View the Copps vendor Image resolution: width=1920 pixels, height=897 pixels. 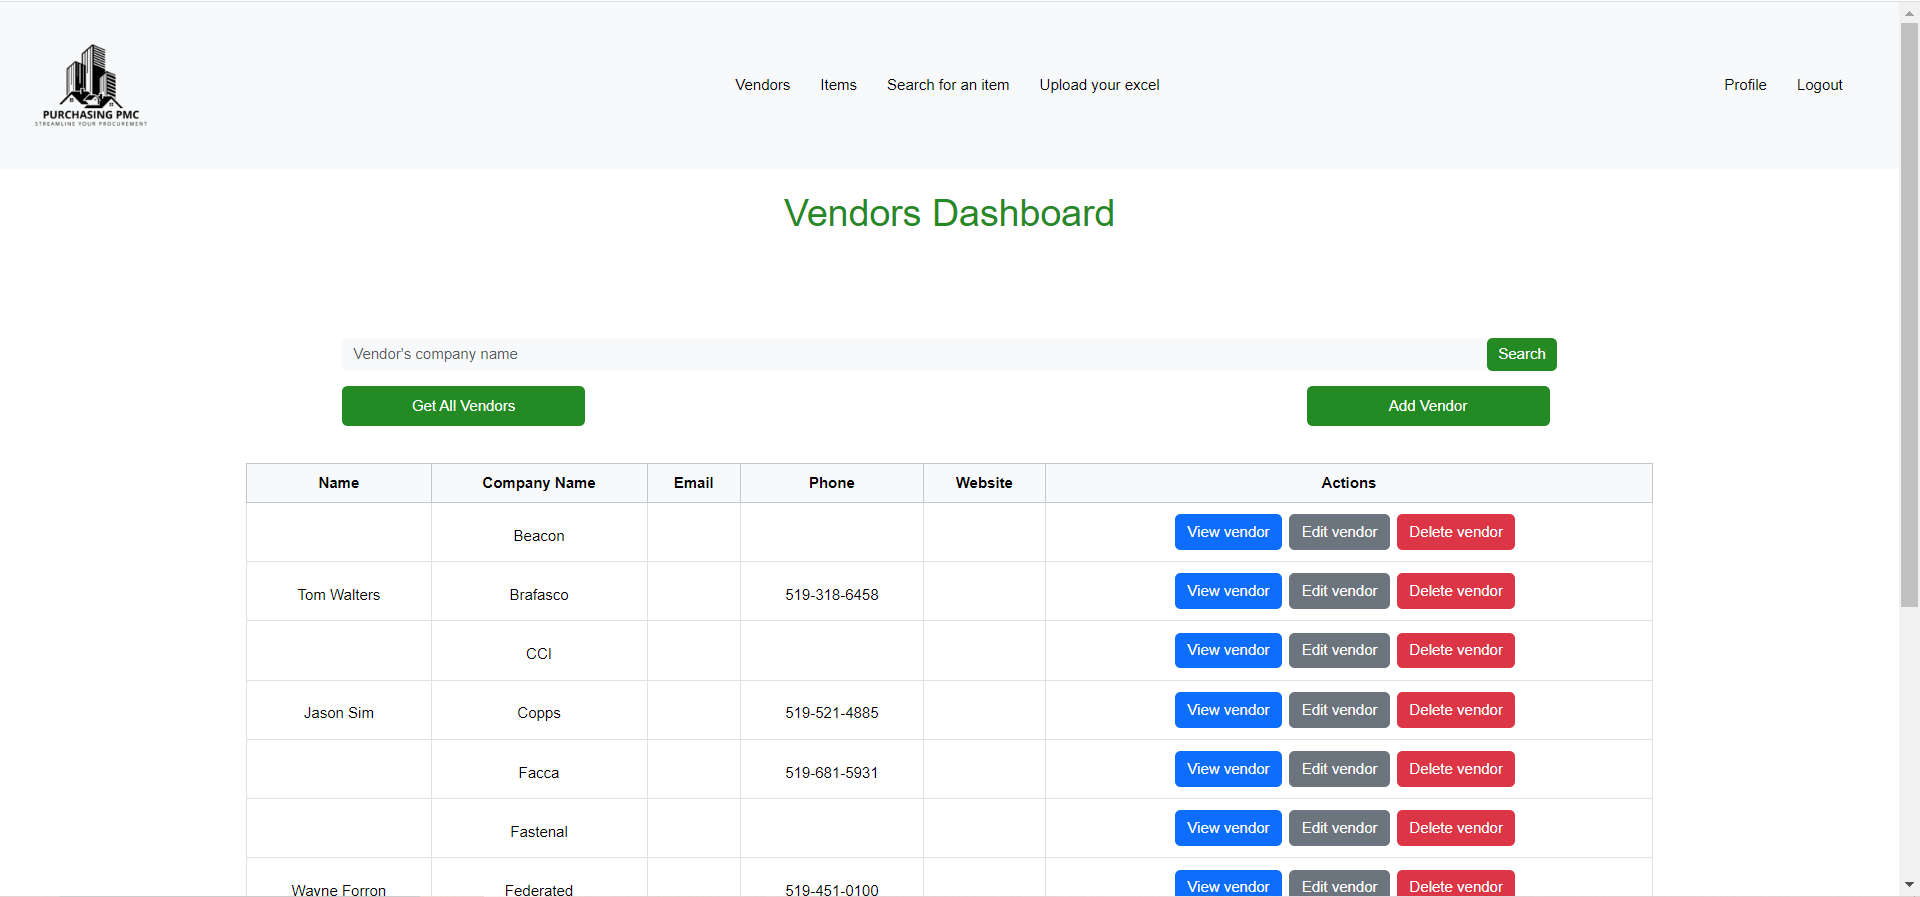pos(1227,710)
